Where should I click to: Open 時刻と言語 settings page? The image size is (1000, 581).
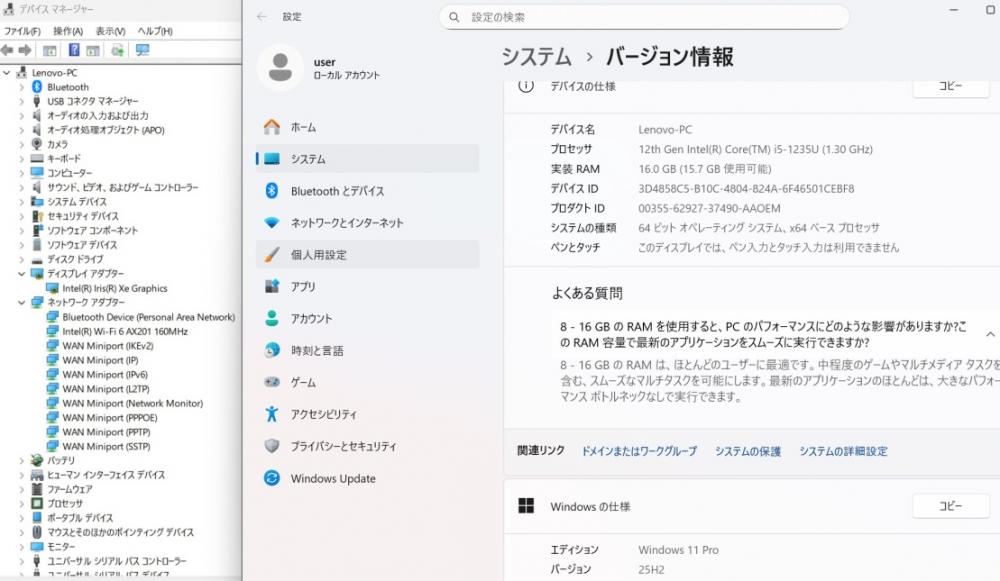point(367,350)
